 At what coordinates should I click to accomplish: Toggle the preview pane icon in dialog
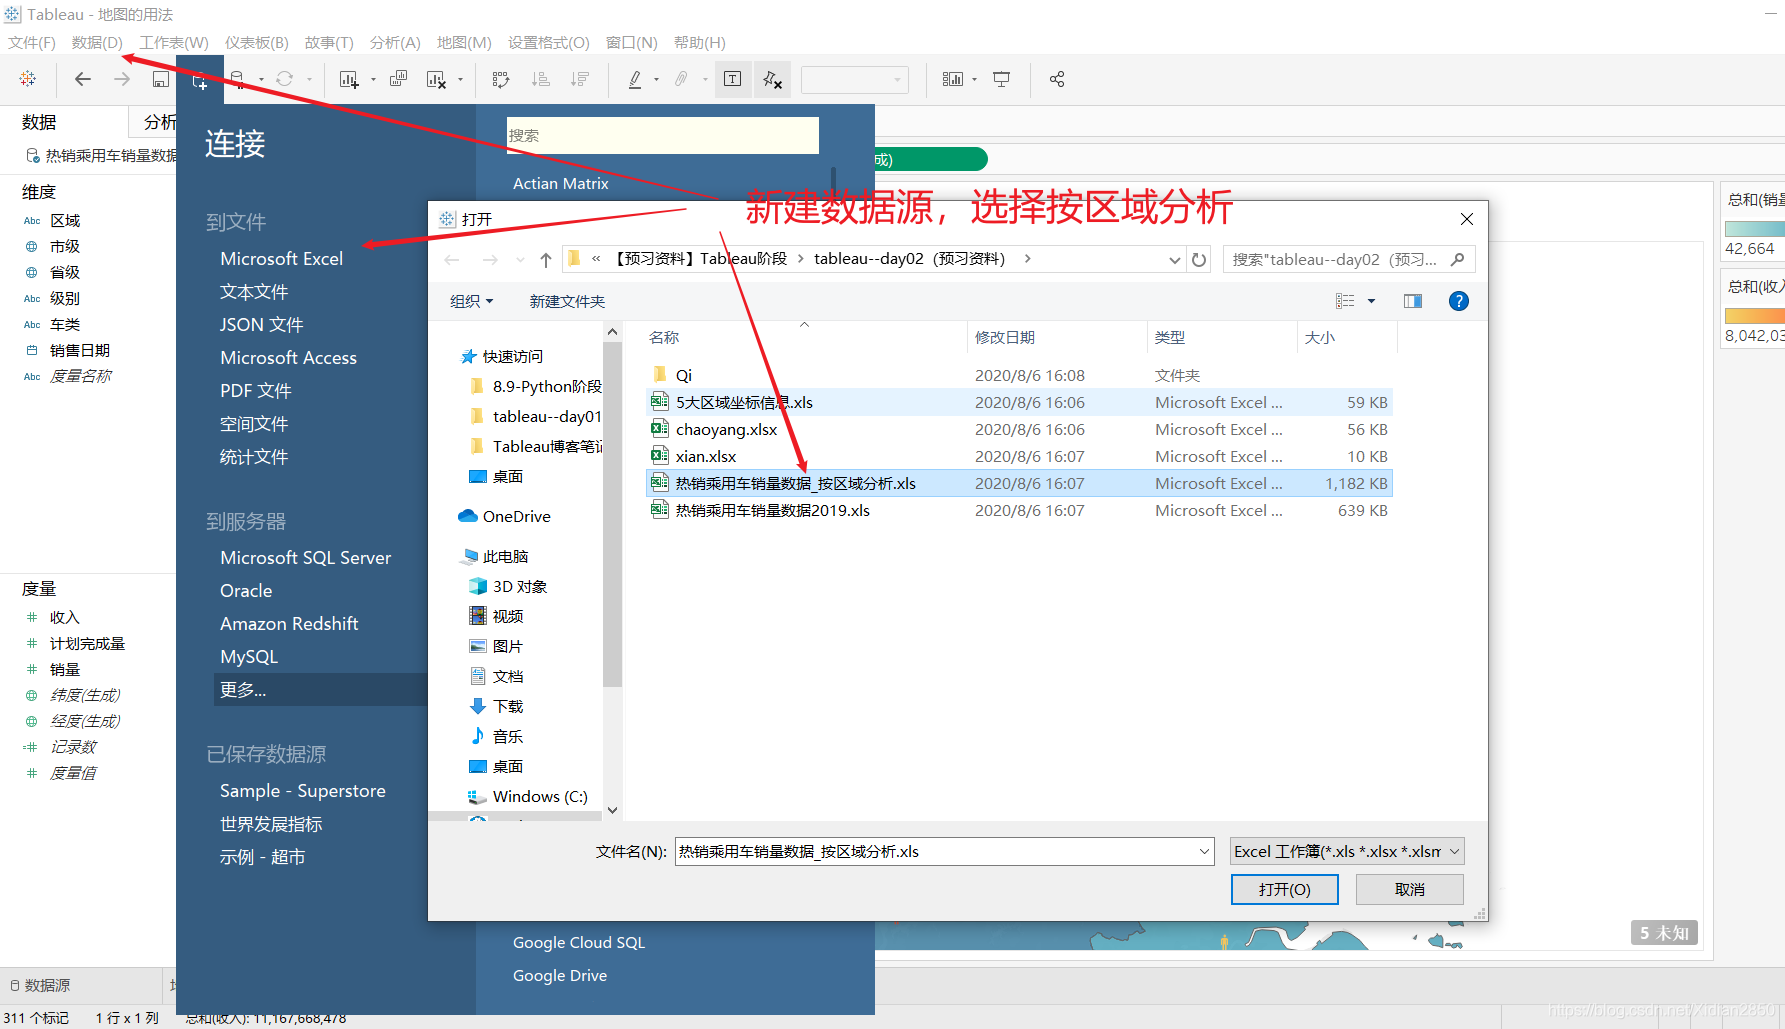point(1413,301)
